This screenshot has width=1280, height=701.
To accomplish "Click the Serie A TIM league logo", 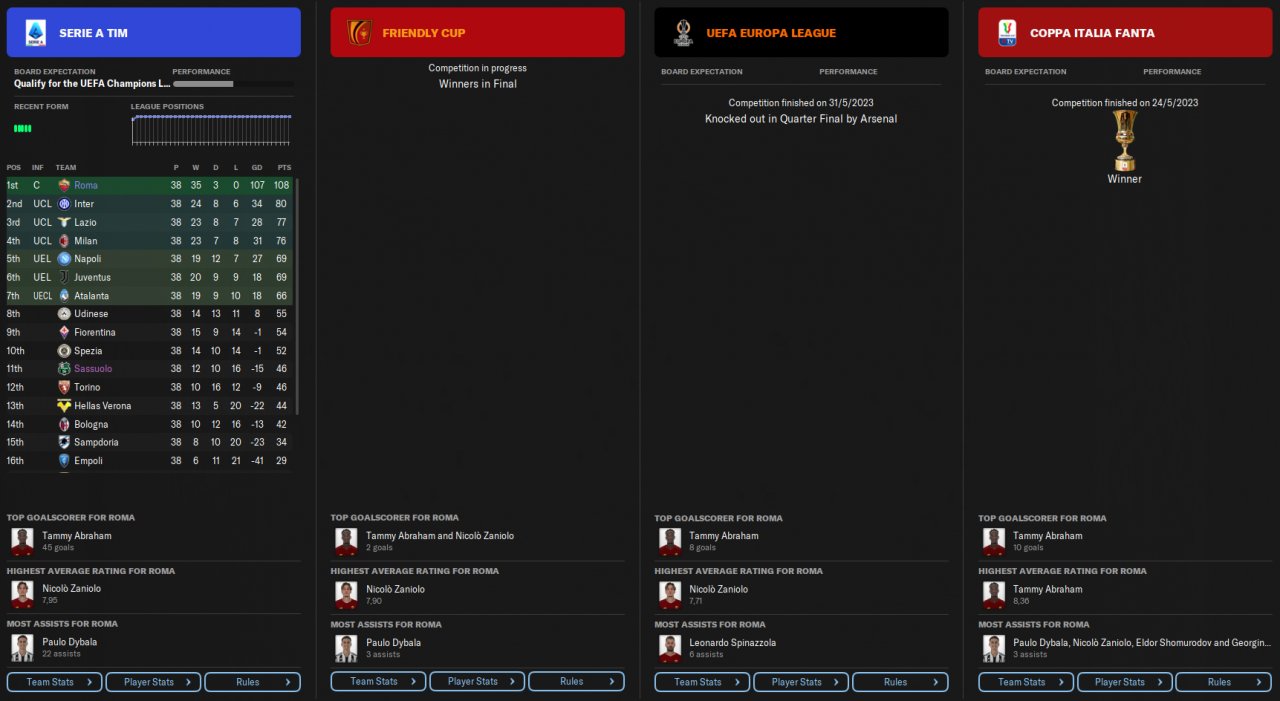I will [36, 33].
